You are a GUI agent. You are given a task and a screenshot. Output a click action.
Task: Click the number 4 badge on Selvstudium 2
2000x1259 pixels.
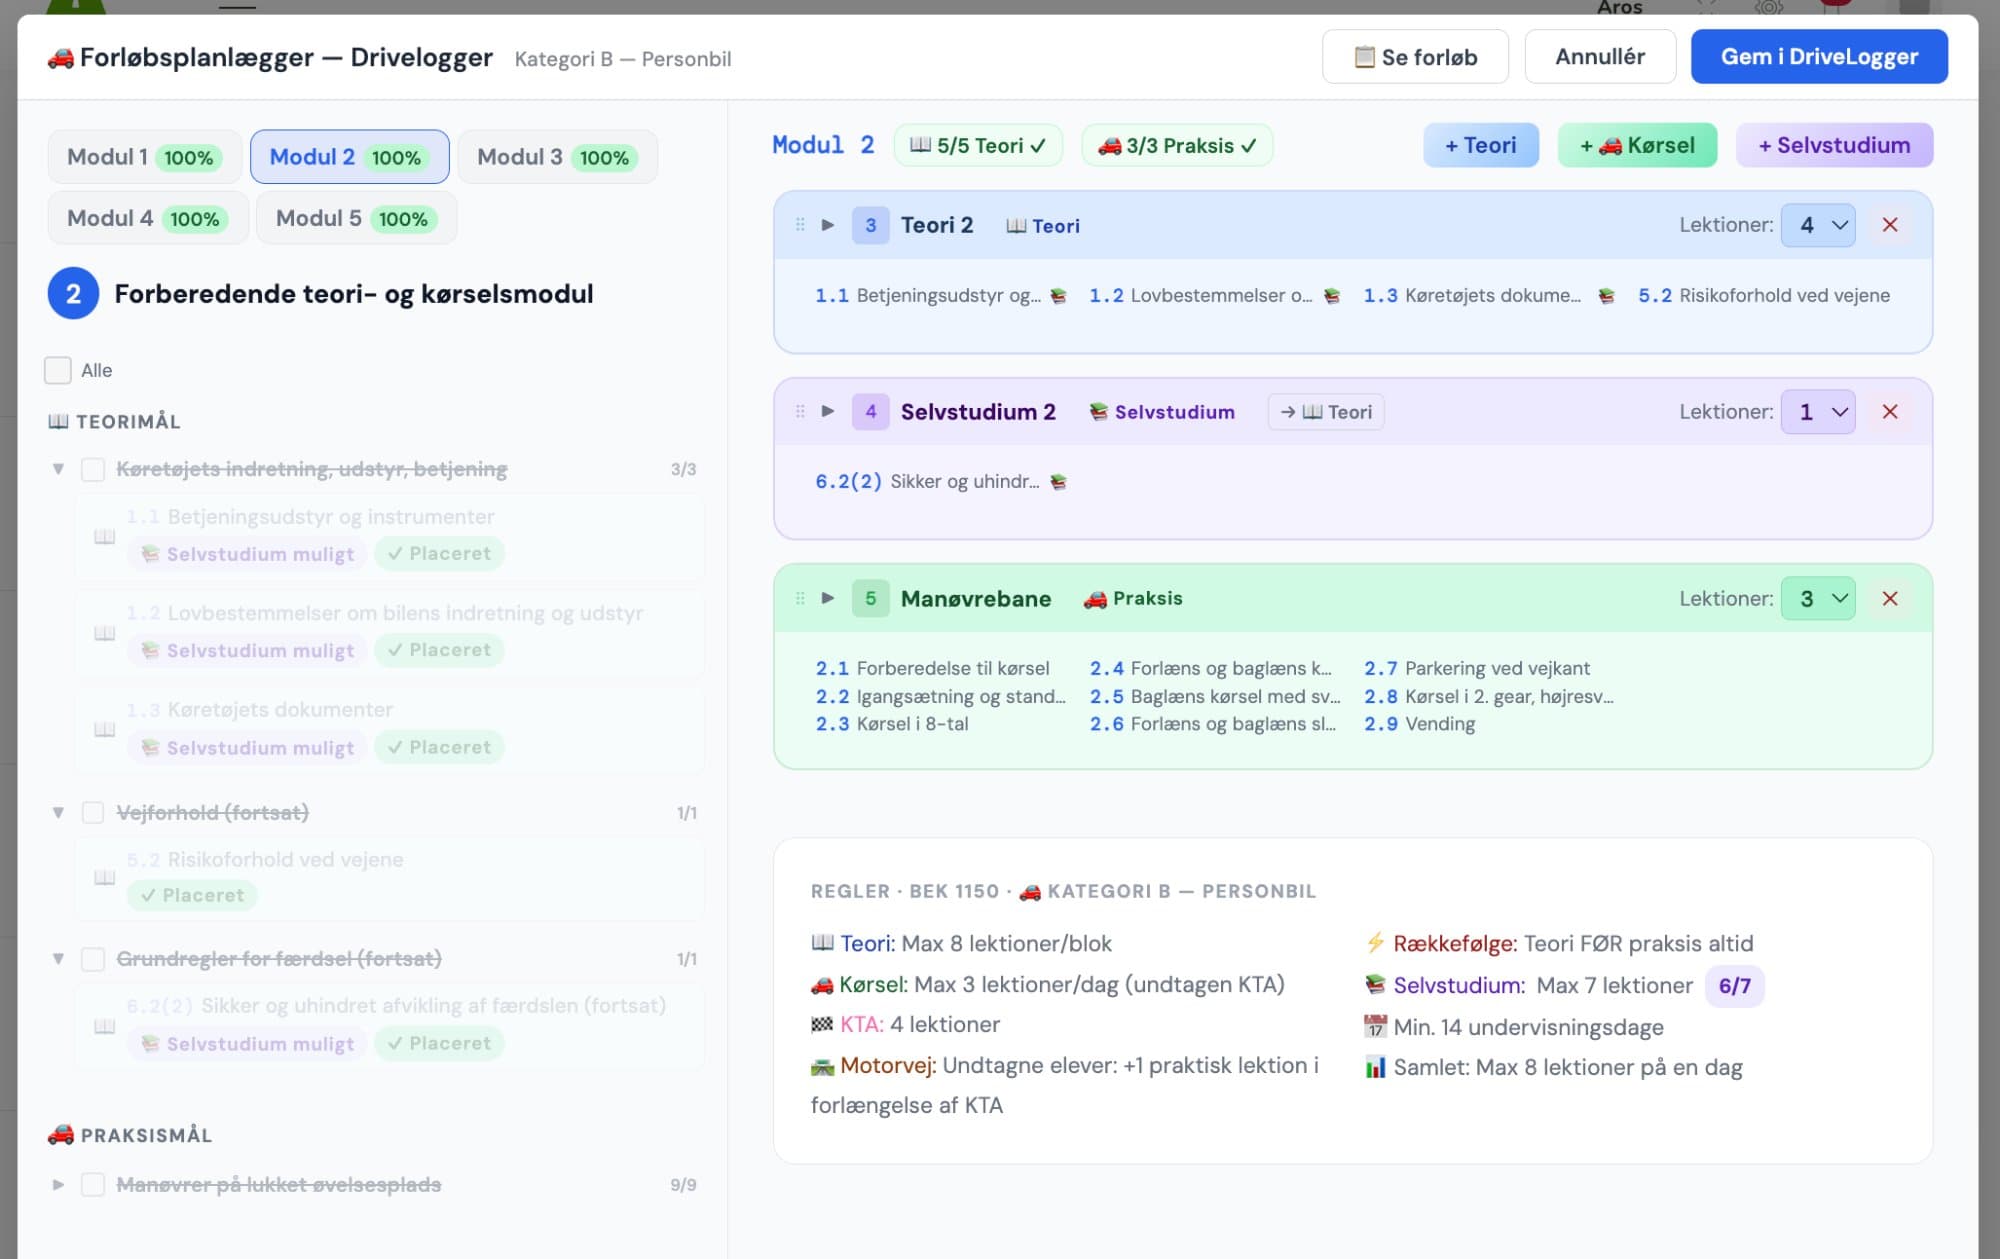click(x=870, y=412)
